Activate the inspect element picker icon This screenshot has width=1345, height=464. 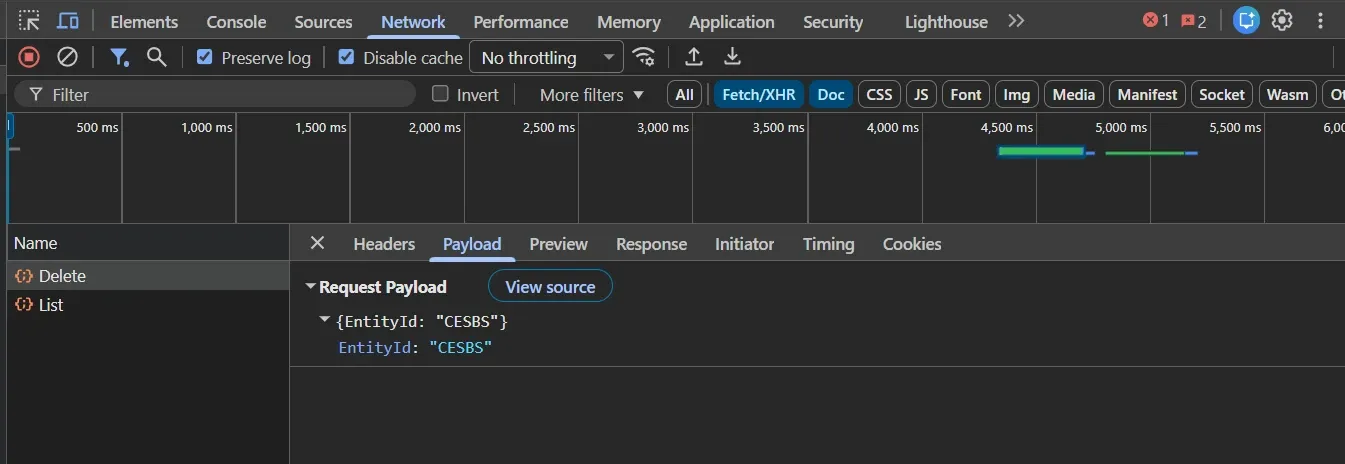pos(29,21)
